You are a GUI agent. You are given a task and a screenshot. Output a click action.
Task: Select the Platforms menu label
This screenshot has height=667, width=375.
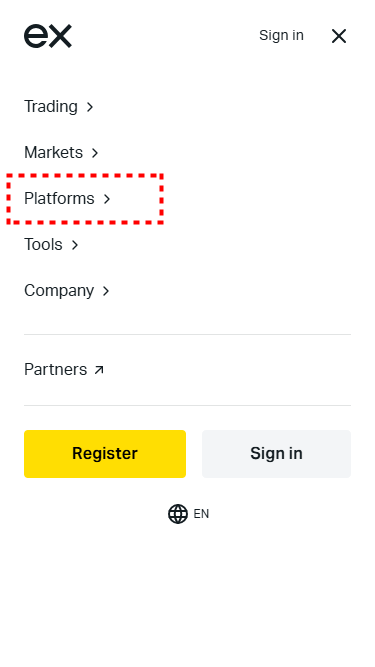click(59, 198)
